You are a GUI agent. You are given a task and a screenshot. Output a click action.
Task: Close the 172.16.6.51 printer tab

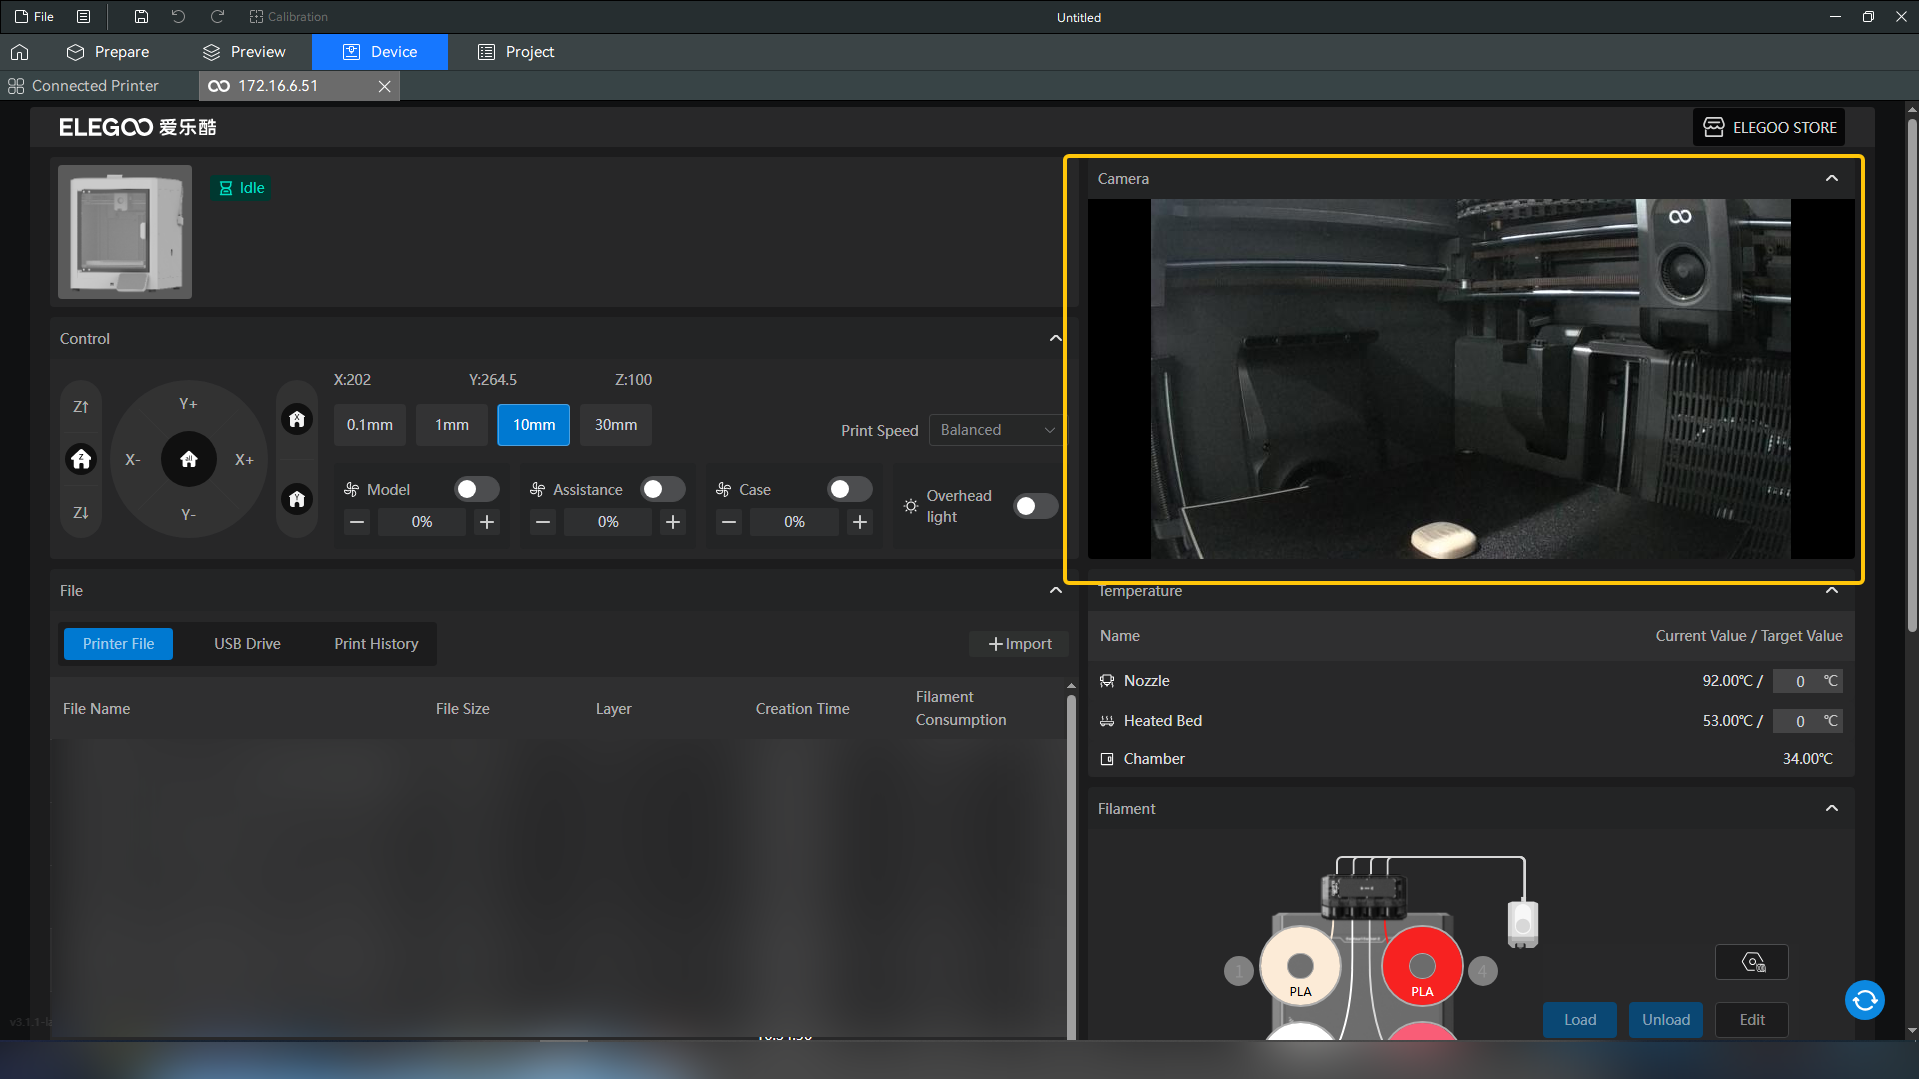point(384,87)
